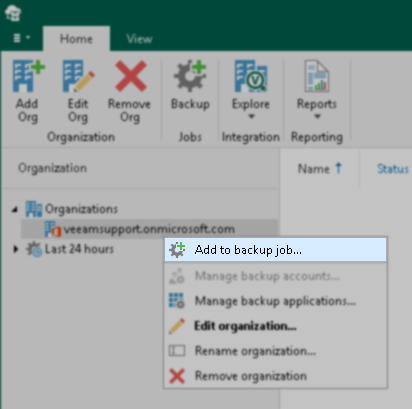Switch to the Home ribbon tab
This screenshot has height=409, width=412.
click(x=76, y=39)
